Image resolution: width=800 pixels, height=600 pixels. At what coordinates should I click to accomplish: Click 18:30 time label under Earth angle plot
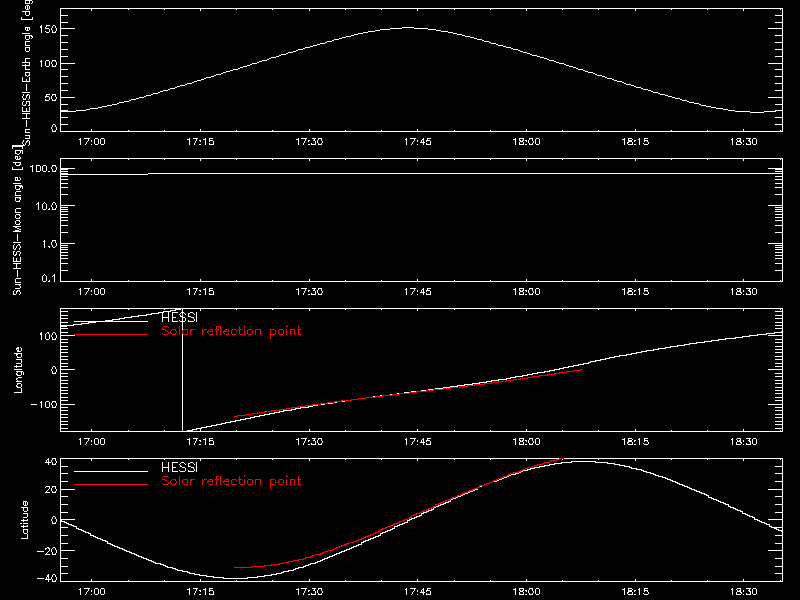click(x=743, y=141)
